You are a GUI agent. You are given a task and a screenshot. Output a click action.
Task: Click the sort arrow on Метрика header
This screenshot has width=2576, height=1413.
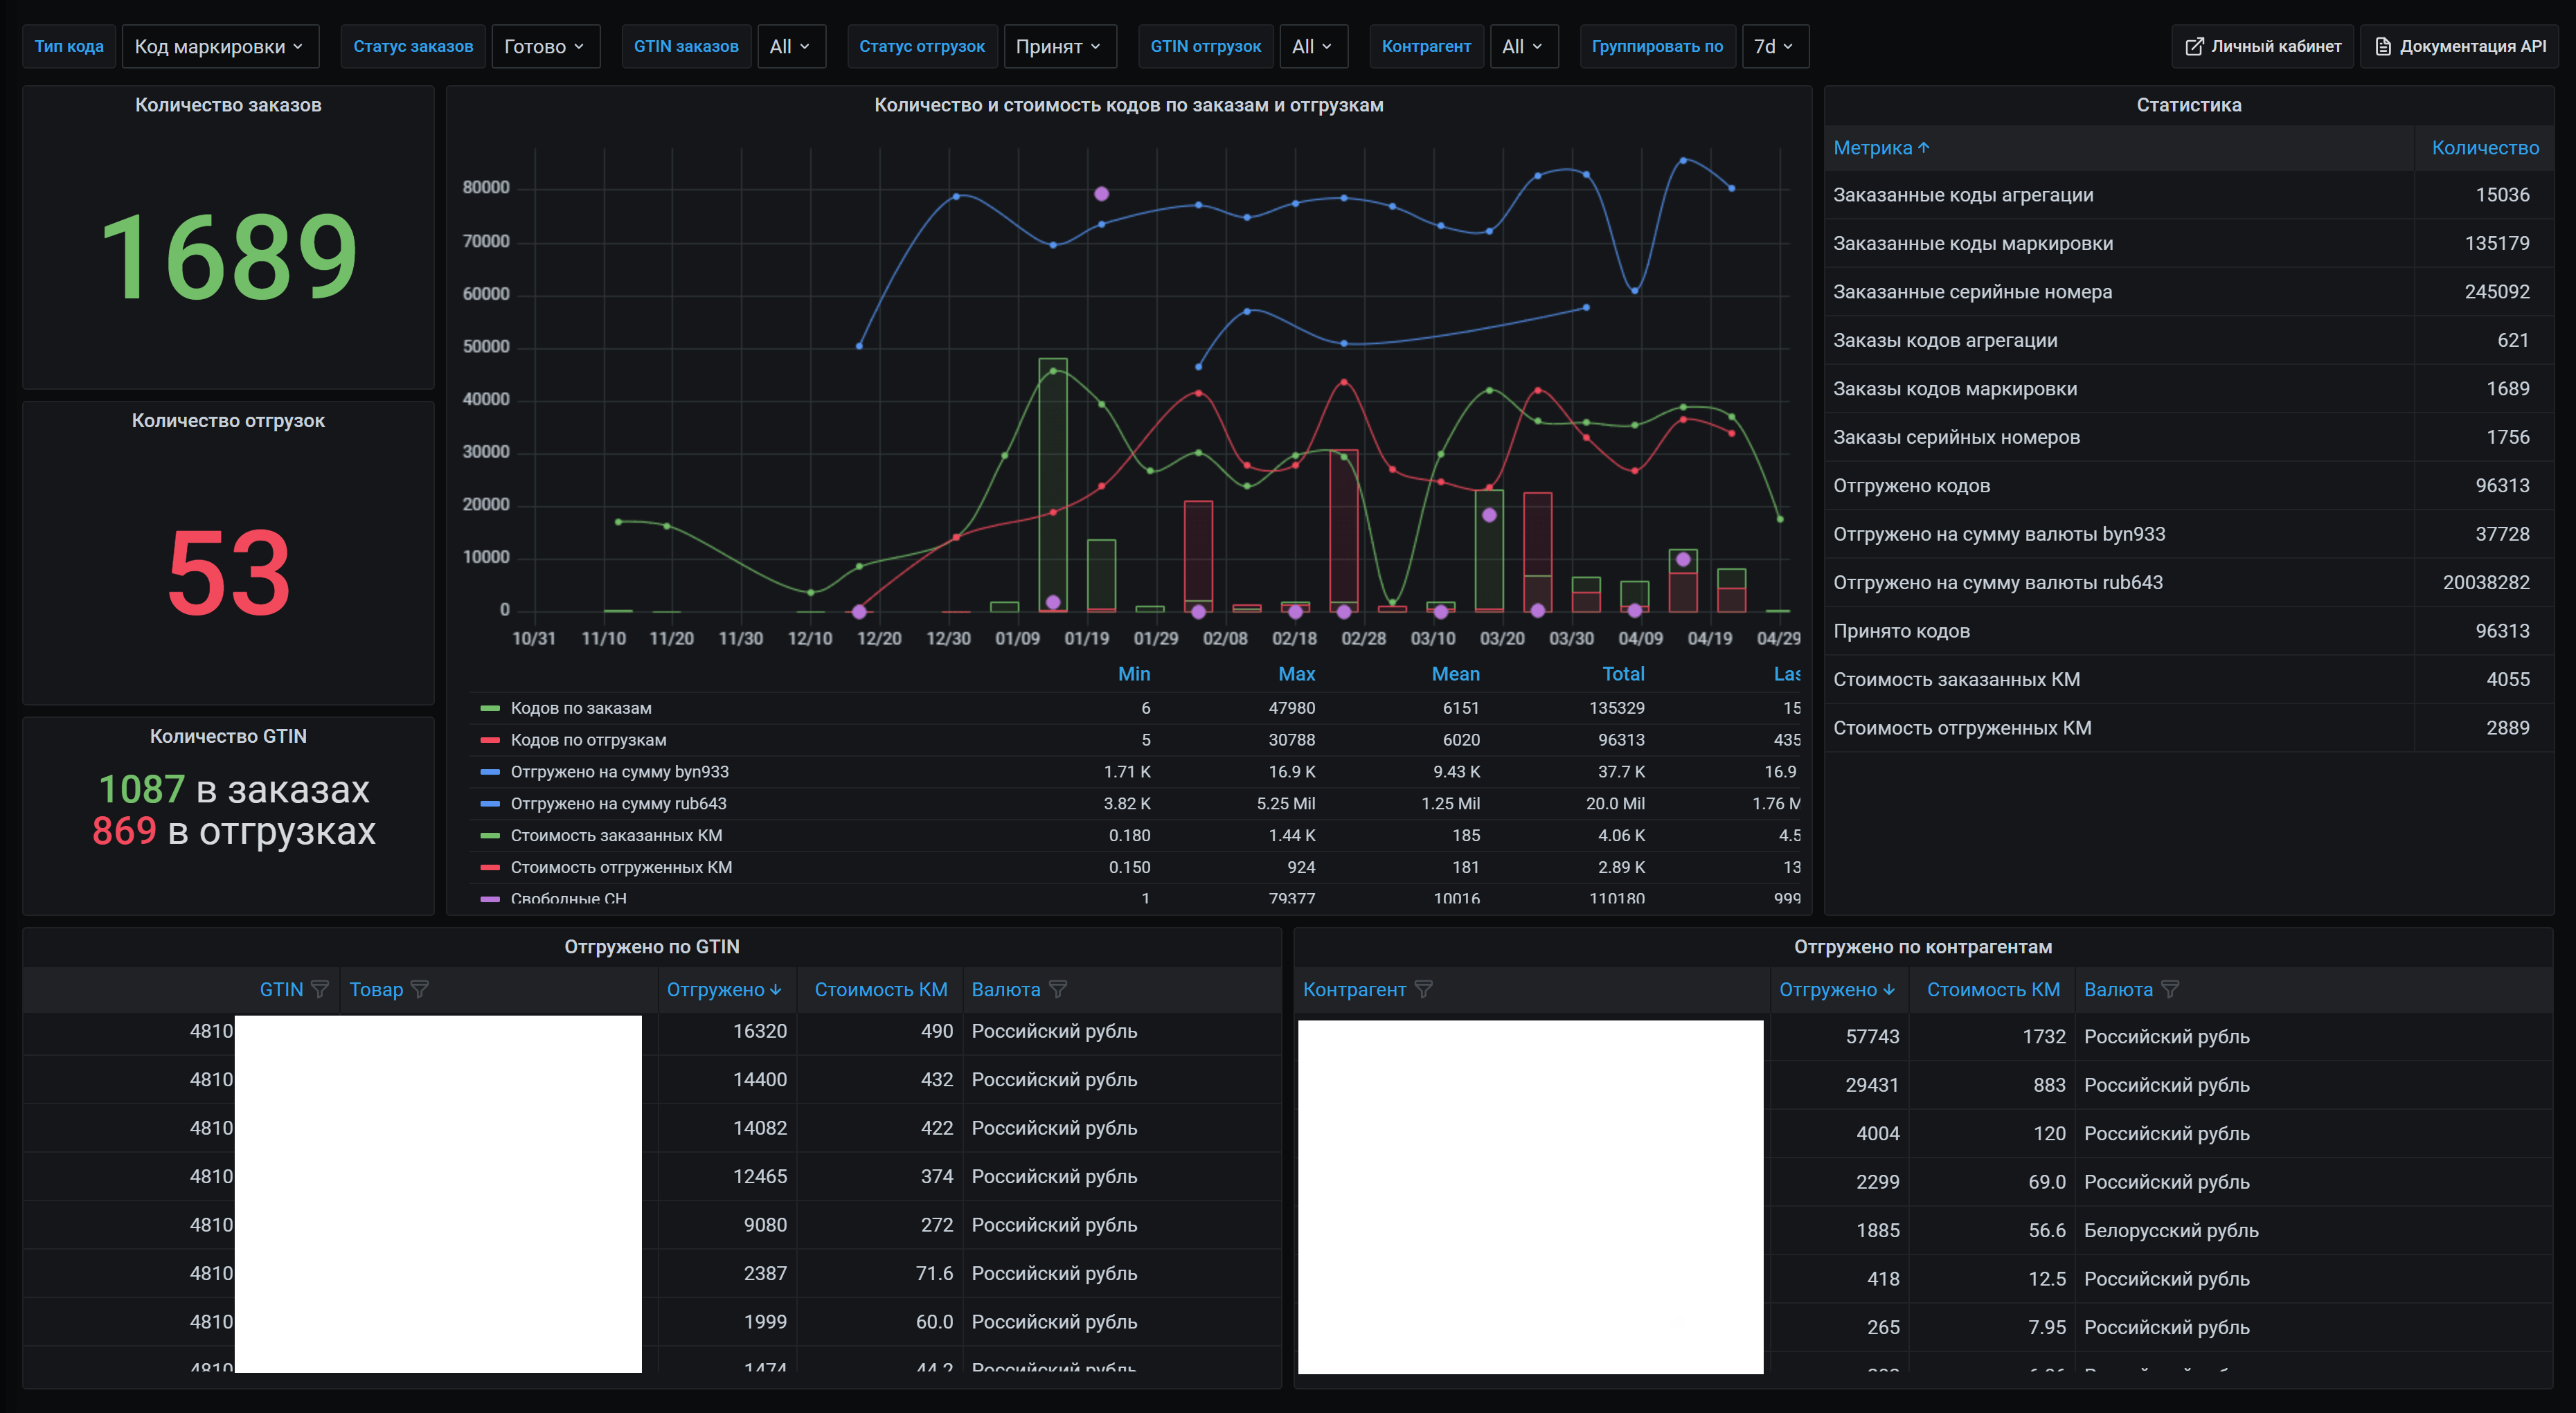[1924, 148]
